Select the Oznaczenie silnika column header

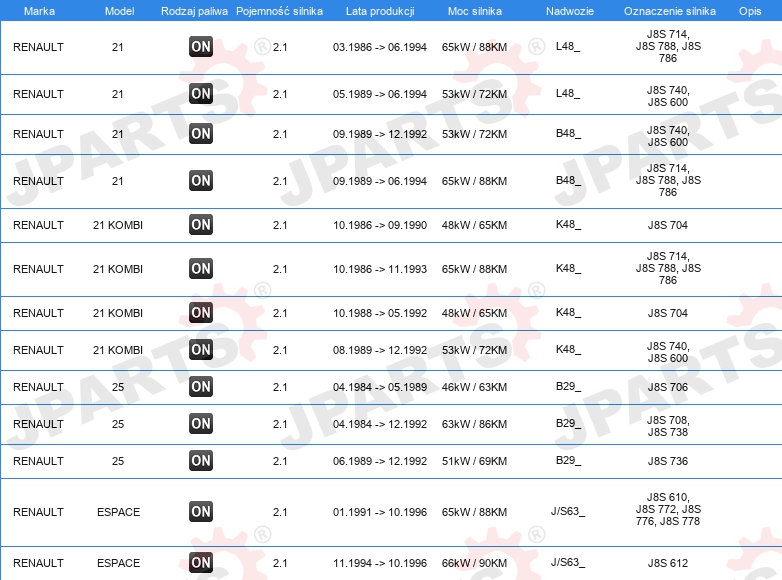coord(670,11)
